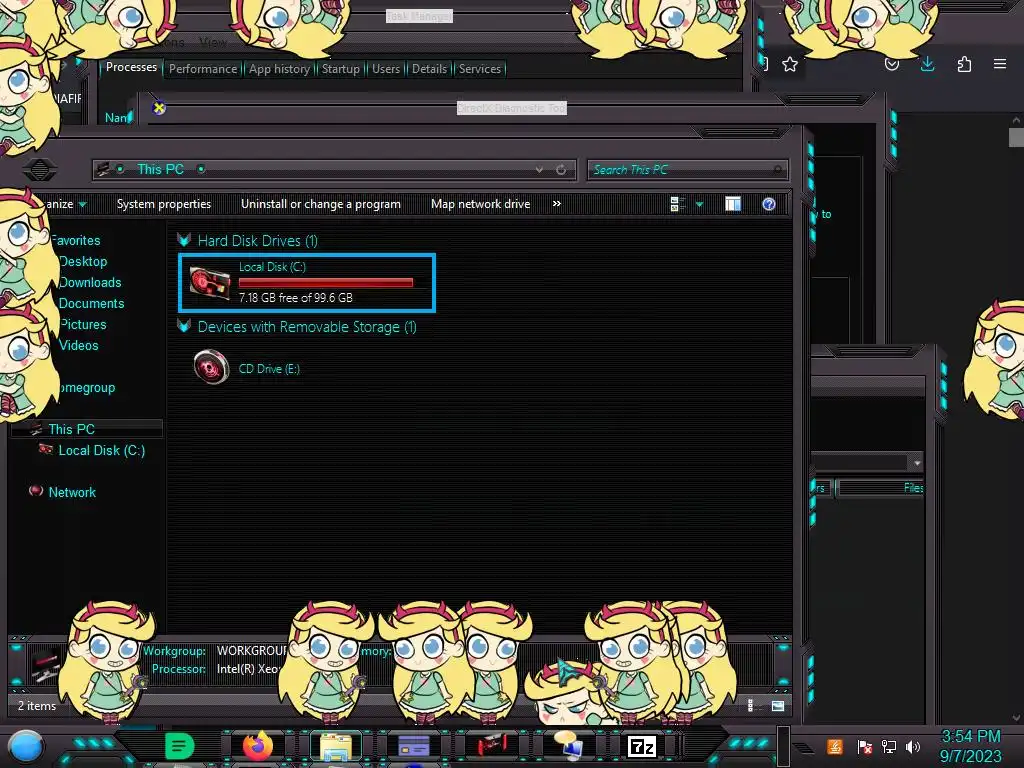Open network status tray icon
The height and width of the screenshot is (768, 1024).
888,746
